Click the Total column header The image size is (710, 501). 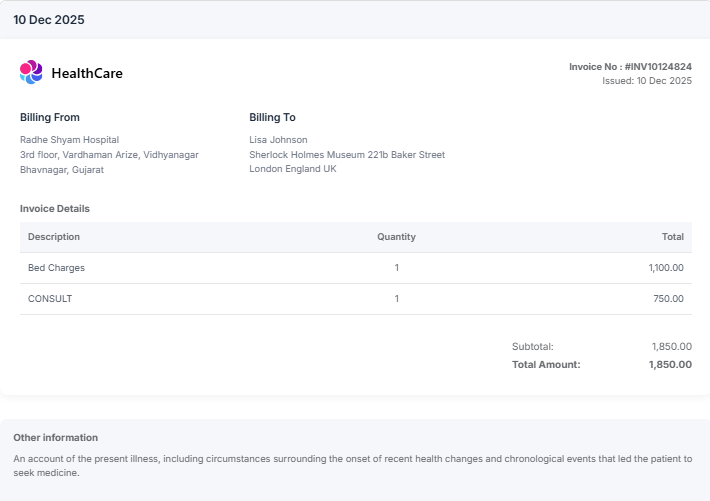tap(672, 237)
